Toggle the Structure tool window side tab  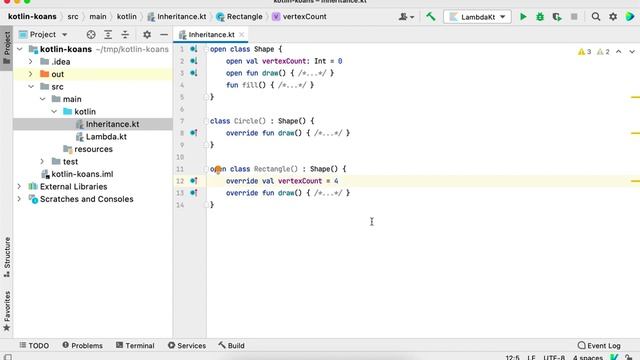[x=7, y=258]
